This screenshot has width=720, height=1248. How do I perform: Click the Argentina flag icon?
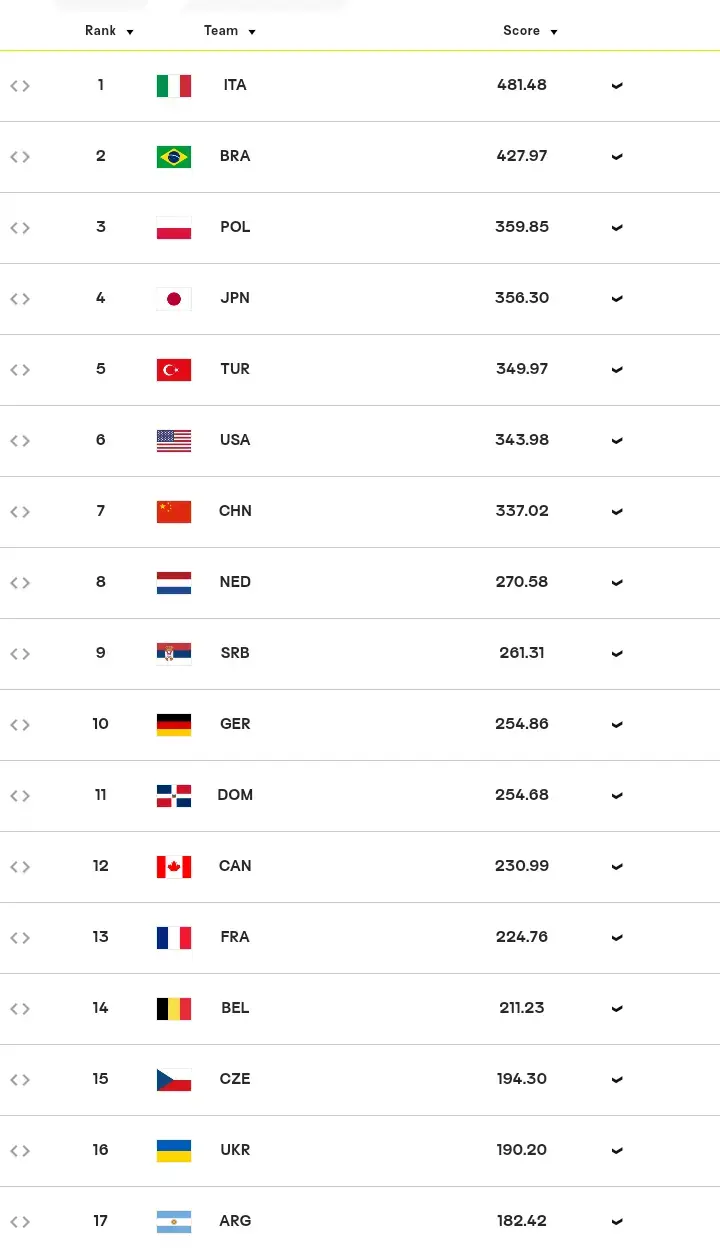[174, 1222]
